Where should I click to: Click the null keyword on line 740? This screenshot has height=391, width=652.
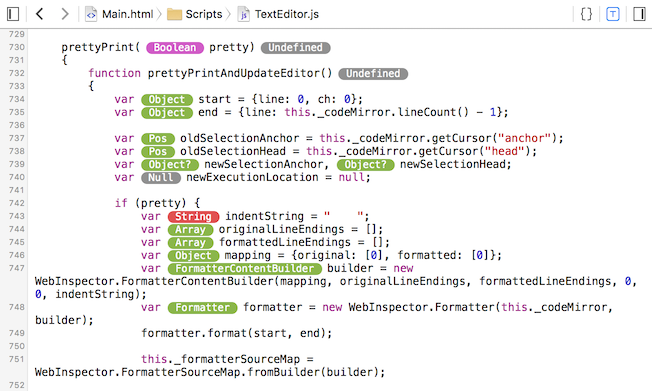pos(351,177)
